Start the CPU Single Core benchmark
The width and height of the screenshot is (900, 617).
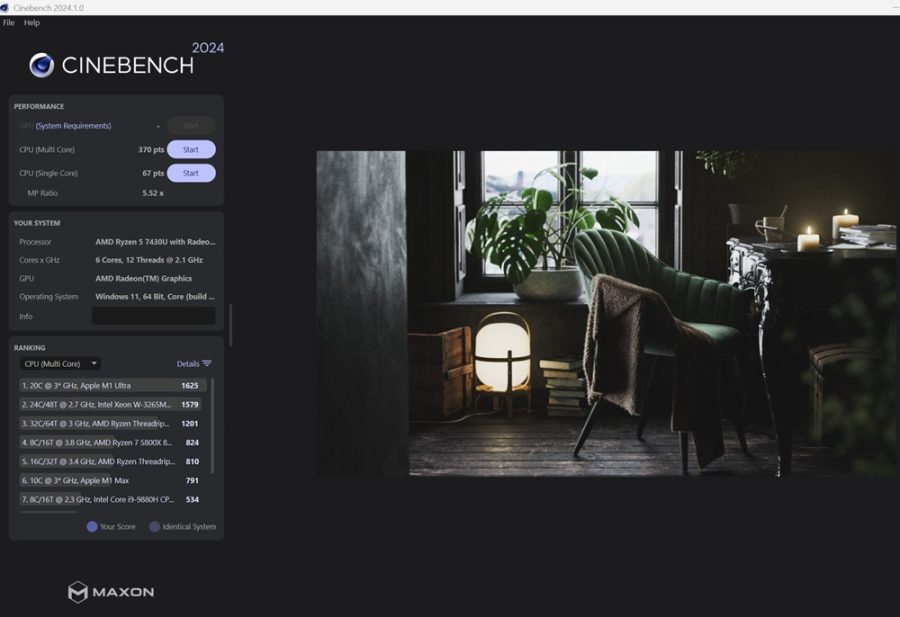pyautogui.click(x=191, y=173)
